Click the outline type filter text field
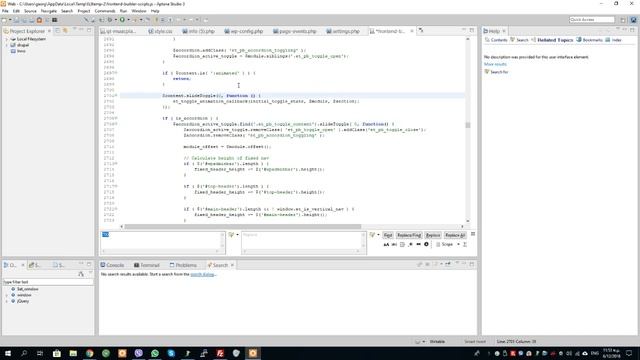 point(47,282)
